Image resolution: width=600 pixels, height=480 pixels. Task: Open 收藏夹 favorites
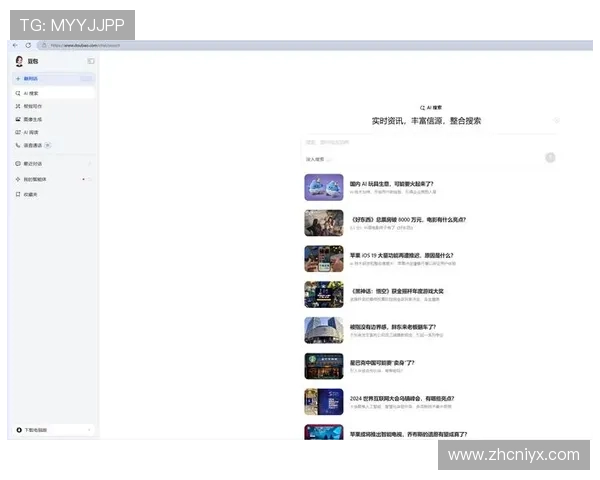tap(31, 194)
